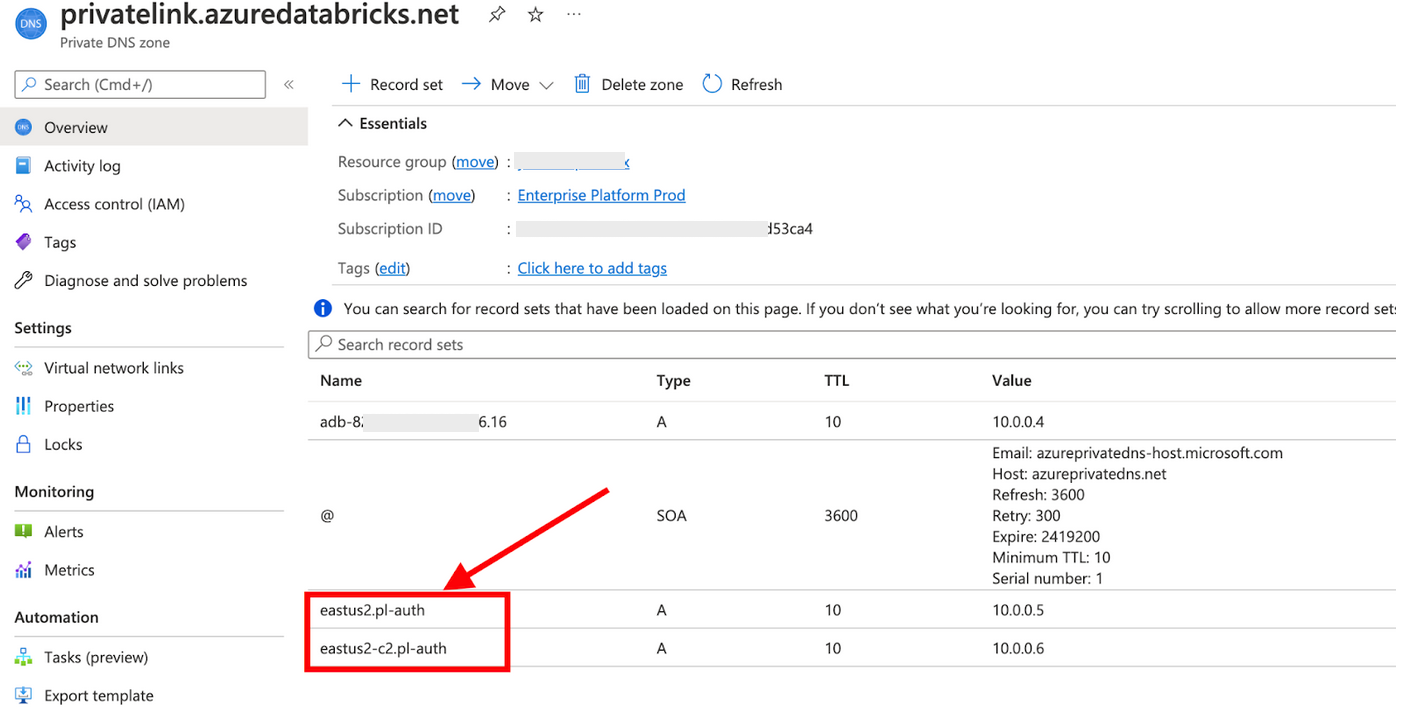Open the Enterprise Platform Prod subscription link
The width and height of the screenshot is (1412, 724).
[601, 195]
